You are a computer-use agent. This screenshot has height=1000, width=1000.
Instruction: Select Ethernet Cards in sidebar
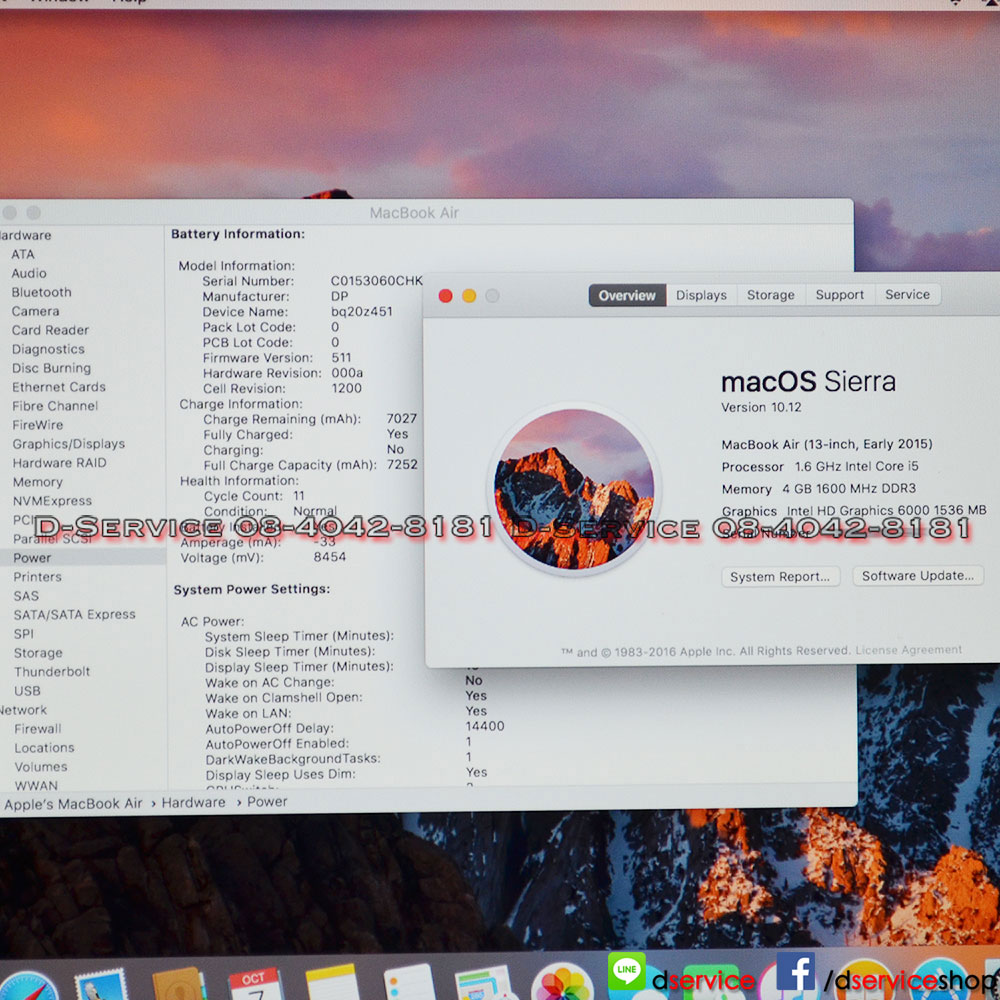coord(59,387)
